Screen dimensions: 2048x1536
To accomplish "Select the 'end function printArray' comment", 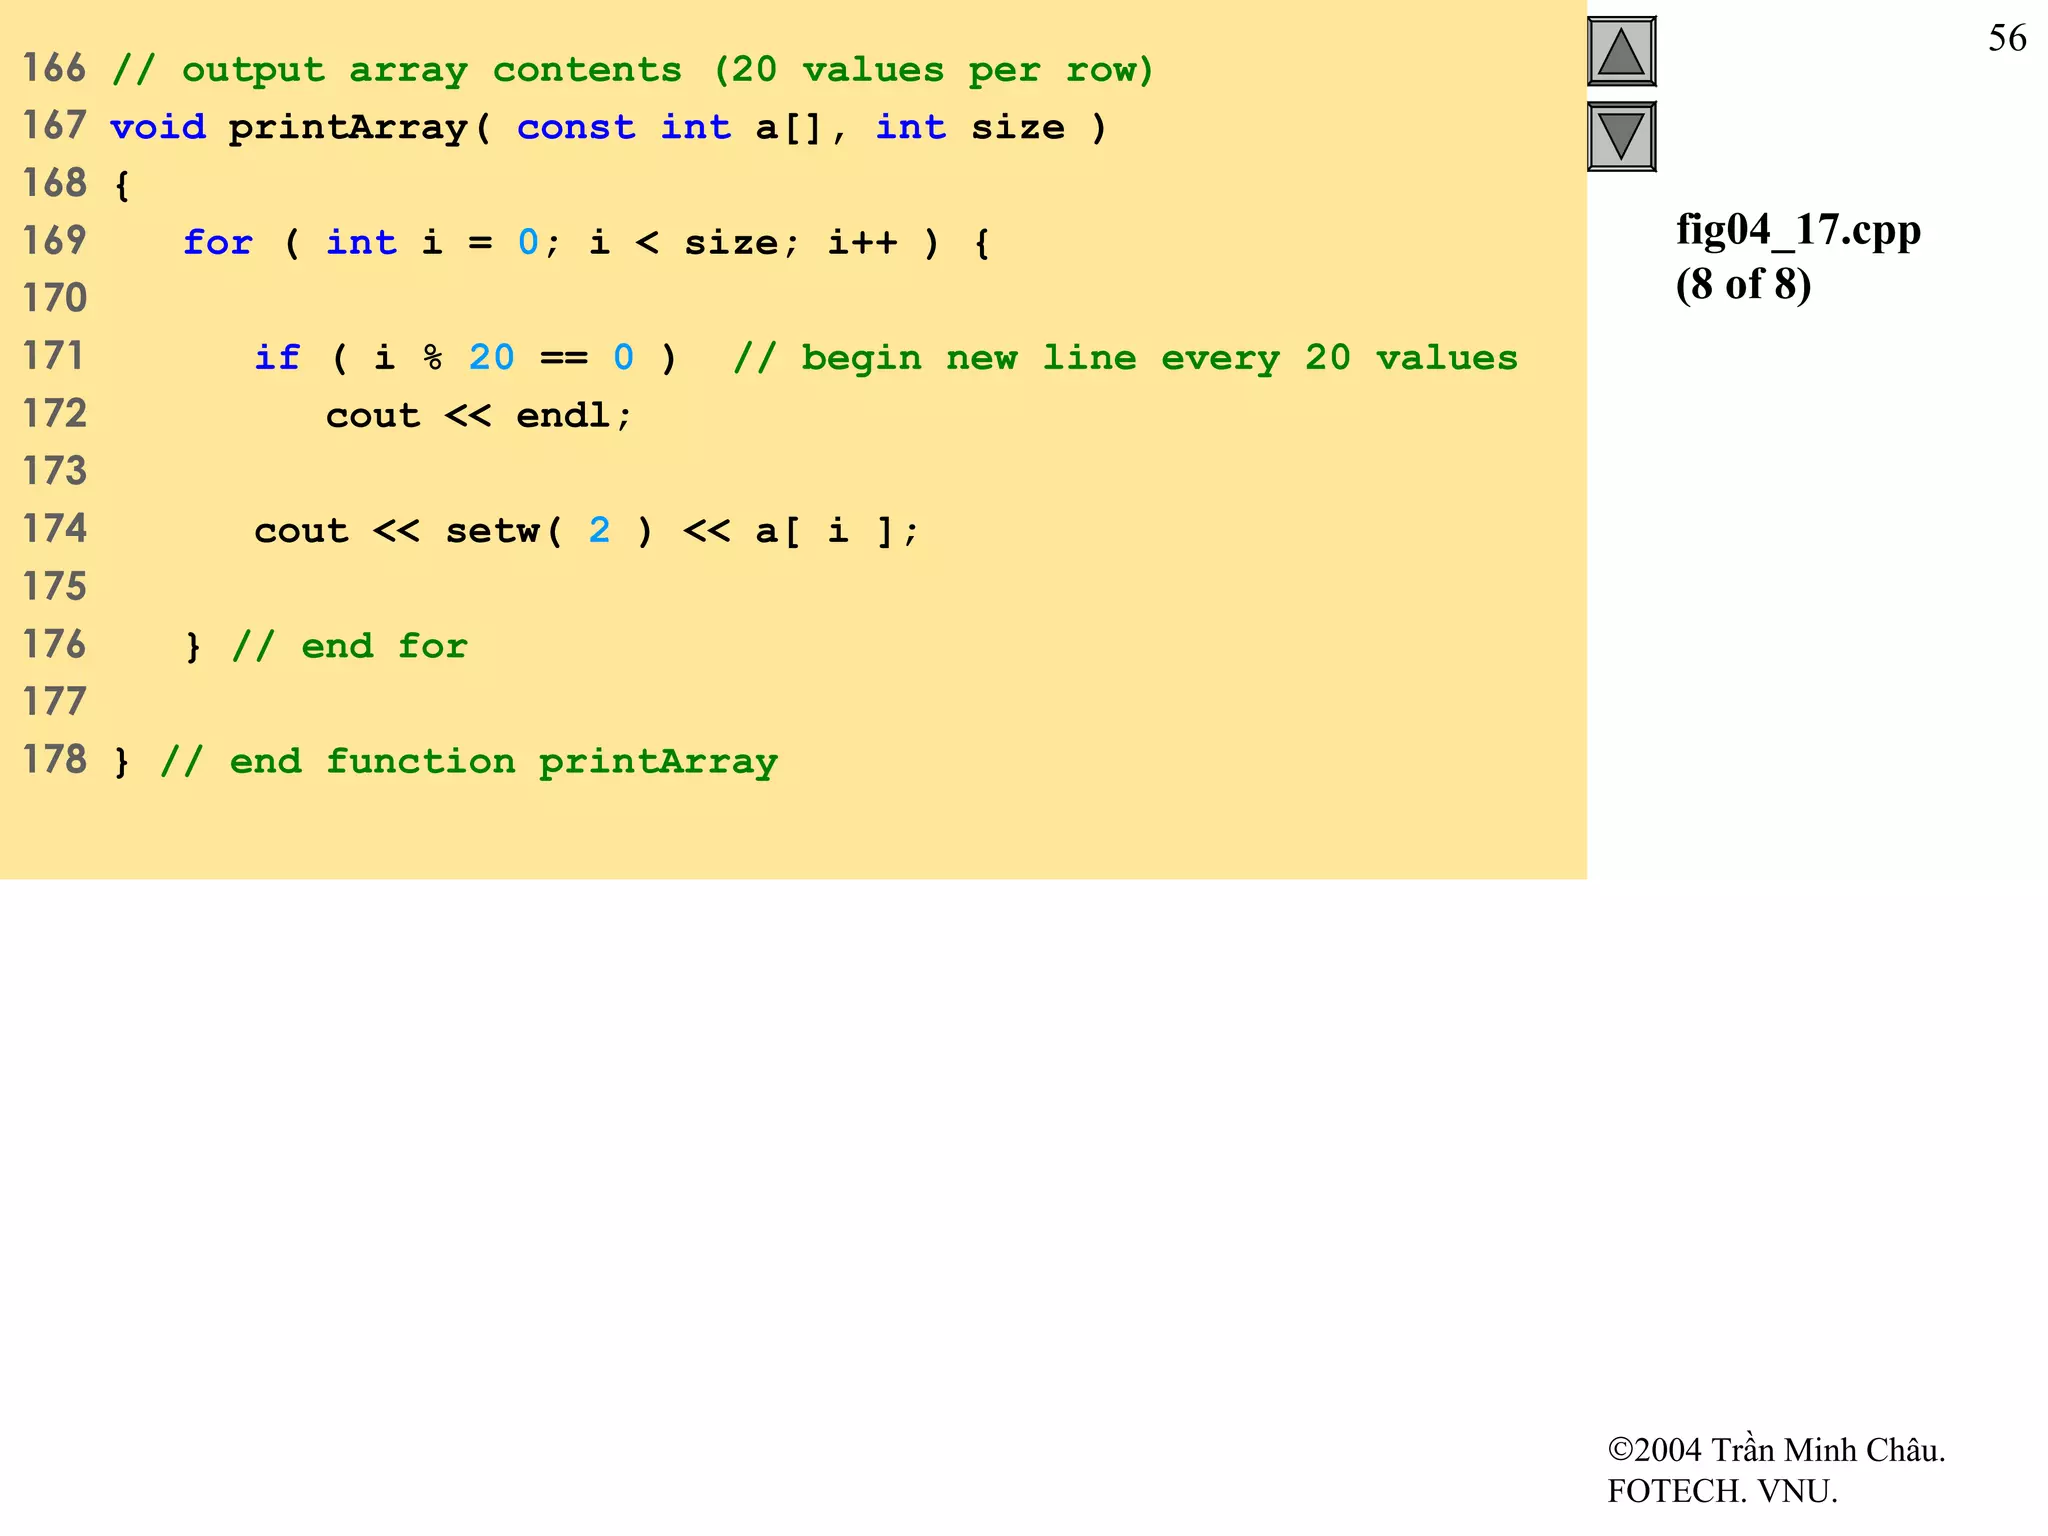I will [x=503, y=763].
